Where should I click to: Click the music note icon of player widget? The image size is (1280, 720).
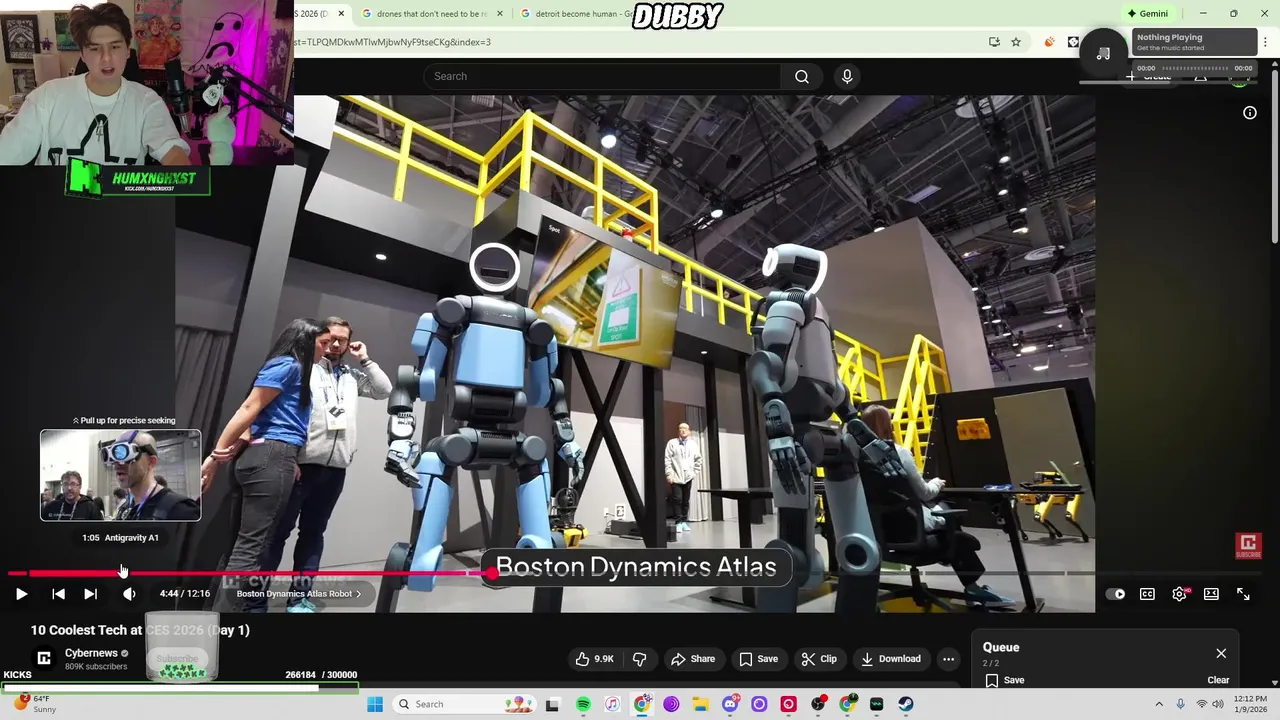point(1103,53)
